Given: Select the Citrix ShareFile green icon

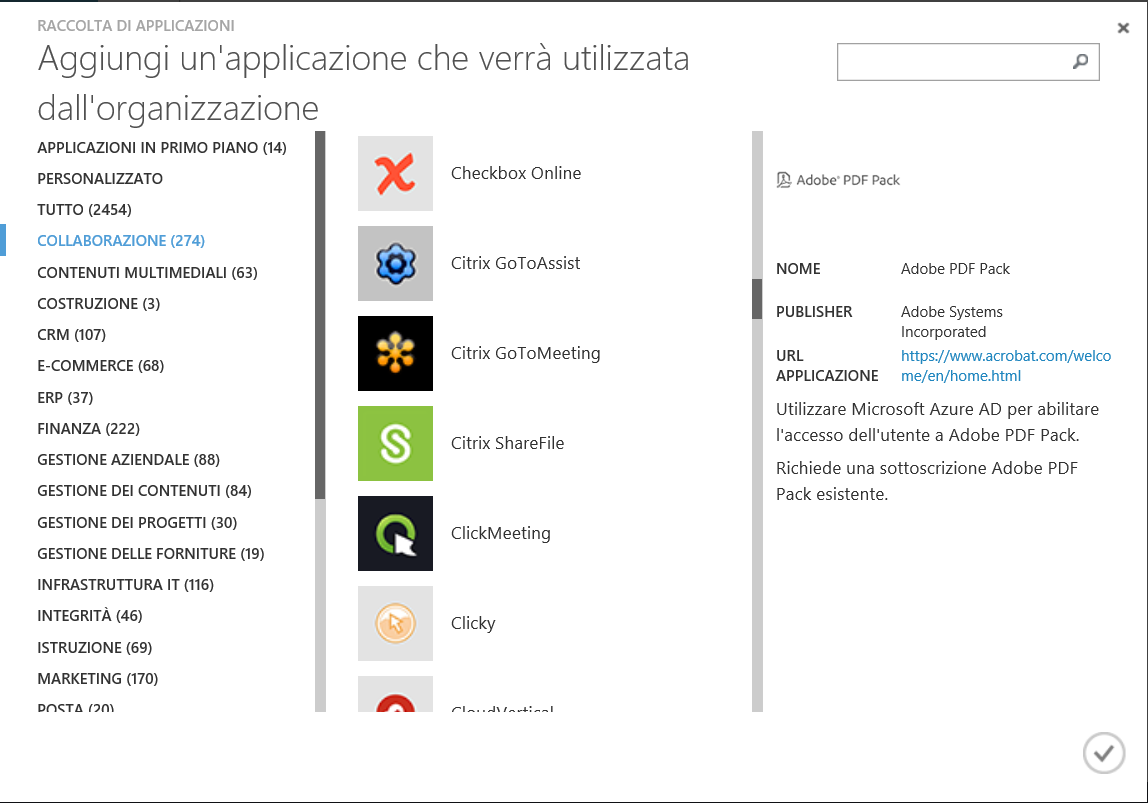Looking at the screenshot, I should (395, 444).
